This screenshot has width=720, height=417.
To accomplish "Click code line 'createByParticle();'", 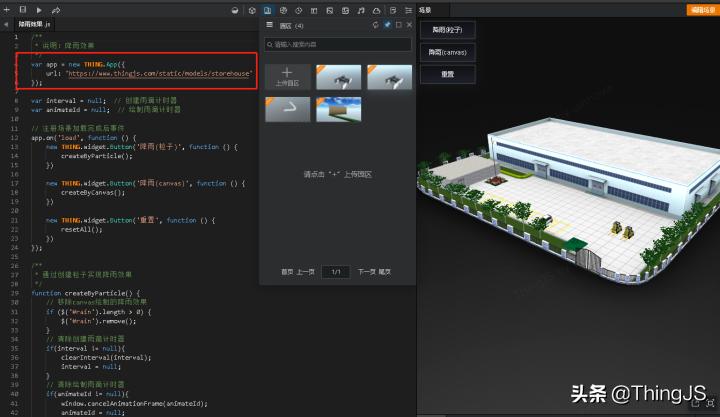I will [96, 156].
